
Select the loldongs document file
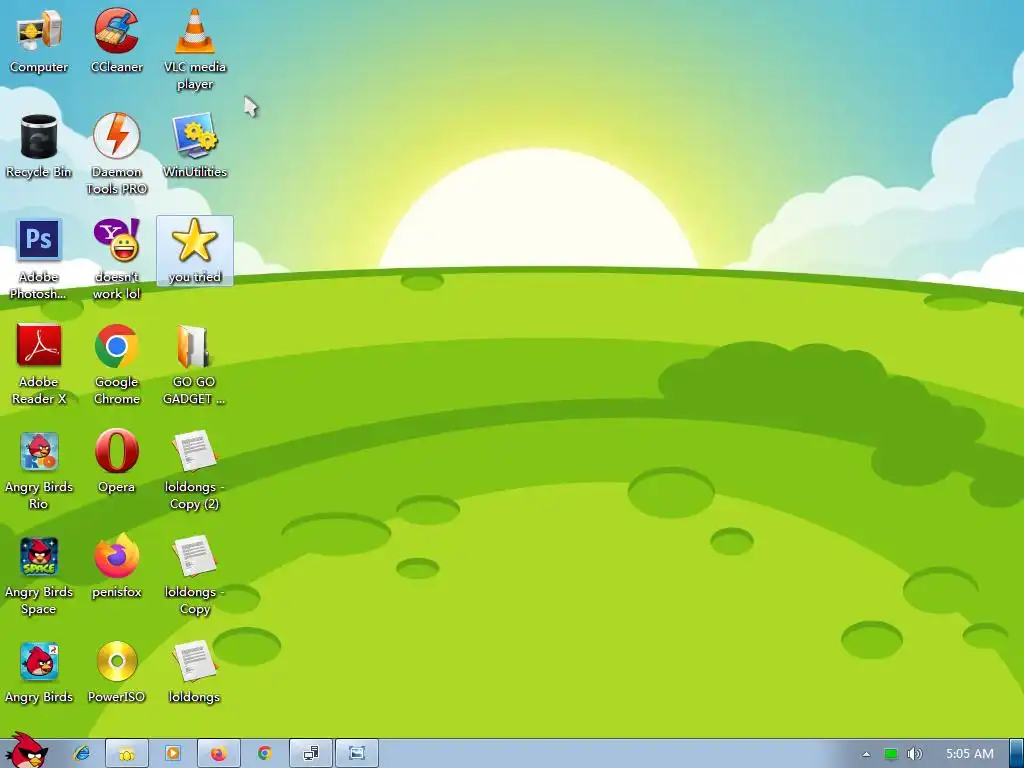195,673
